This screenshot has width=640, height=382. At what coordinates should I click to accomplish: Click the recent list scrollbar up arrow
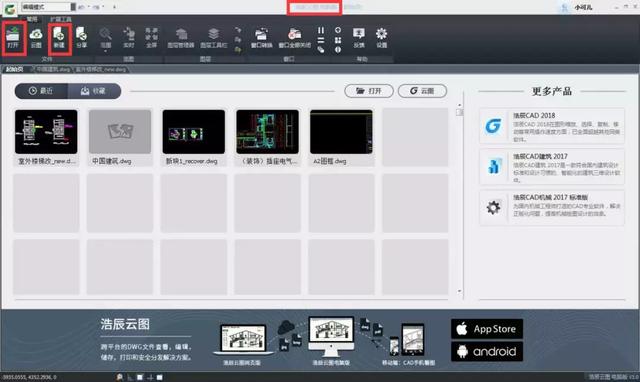click(460, 105)
